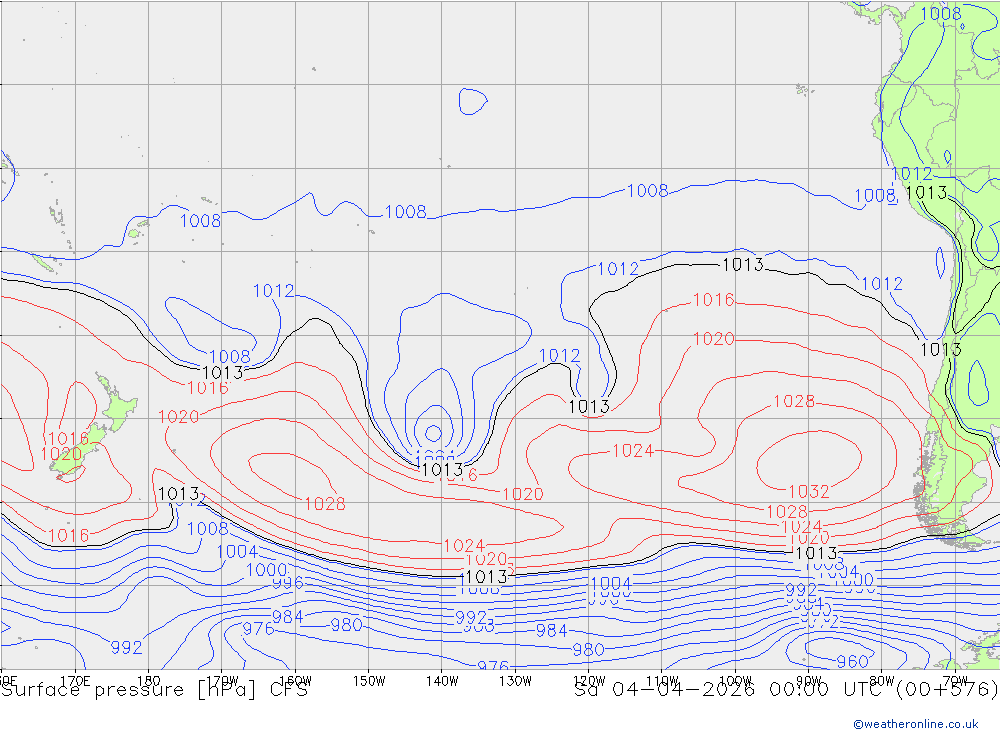The image size is (1000, 733).
Task: Select the 996 isobar label
Action: tap(288, 582)
